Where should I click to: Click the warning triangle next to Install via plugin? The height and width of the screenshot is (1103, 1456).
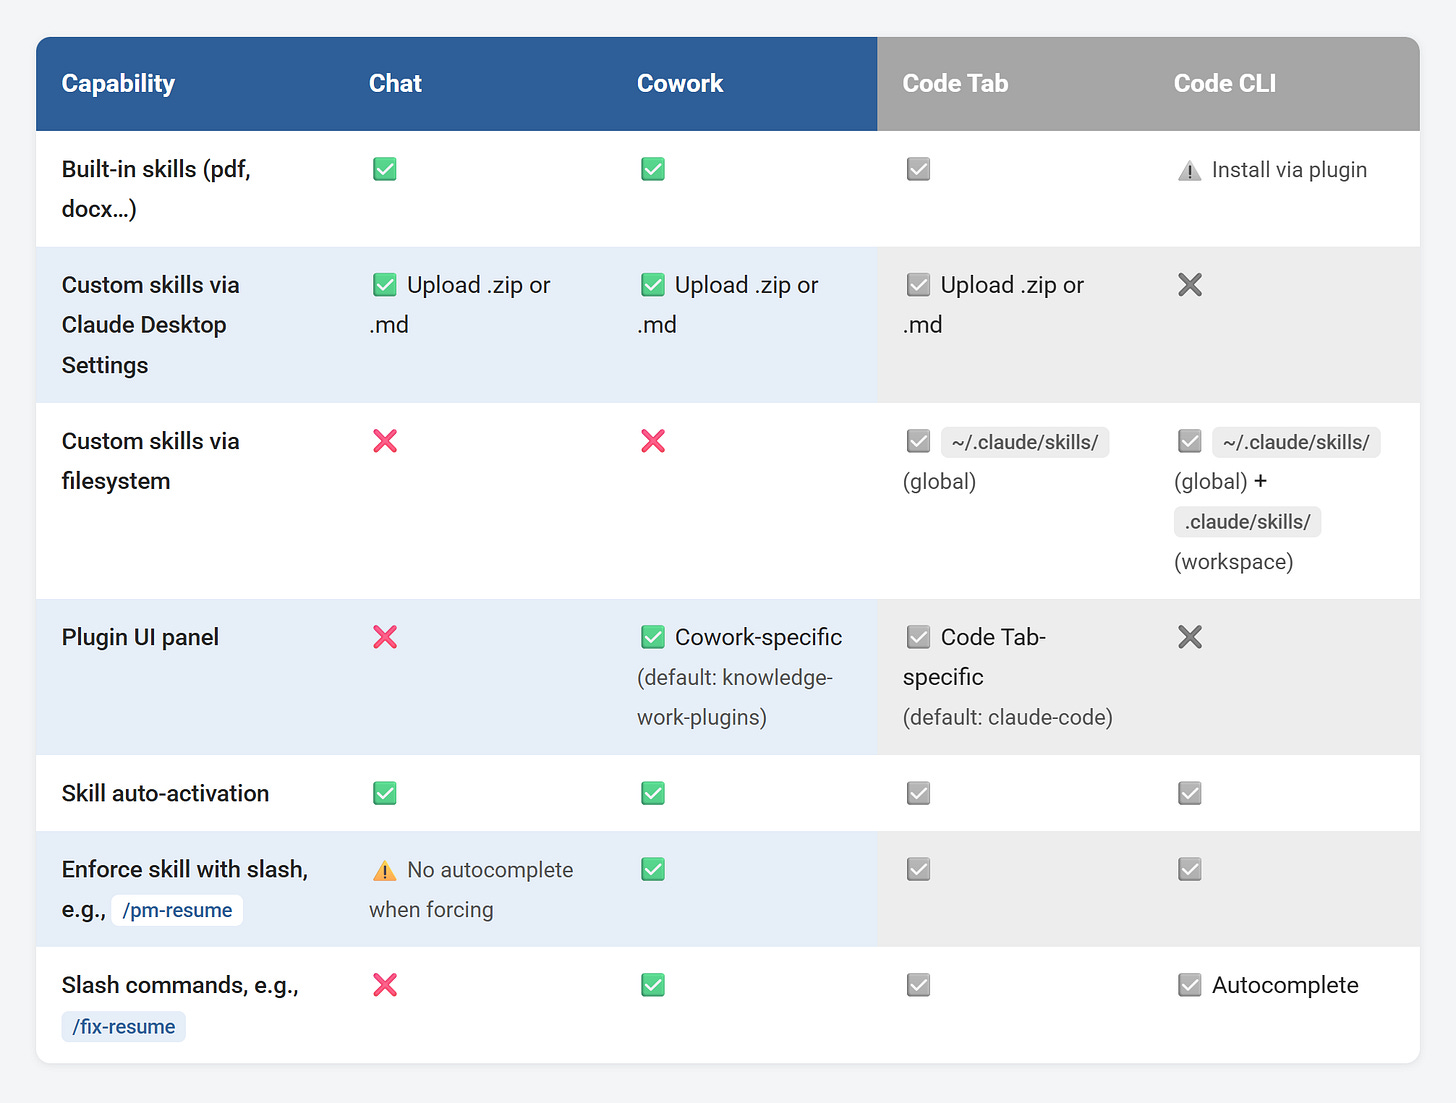click(1189, 170)
